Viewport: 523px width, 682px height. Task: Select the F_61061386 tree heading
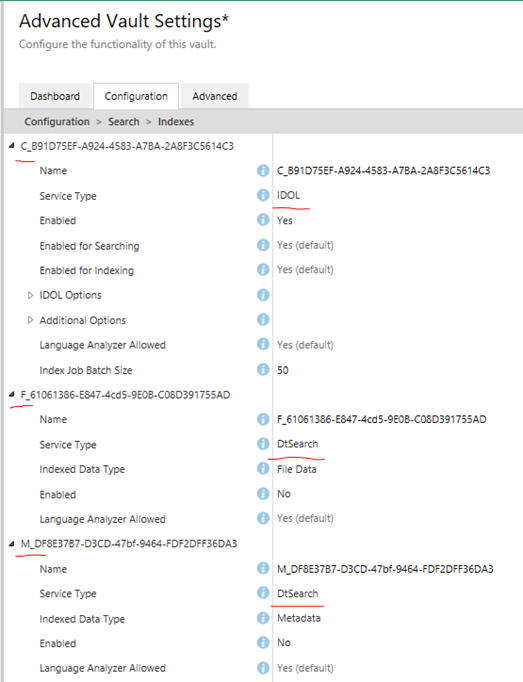[125, 395]
